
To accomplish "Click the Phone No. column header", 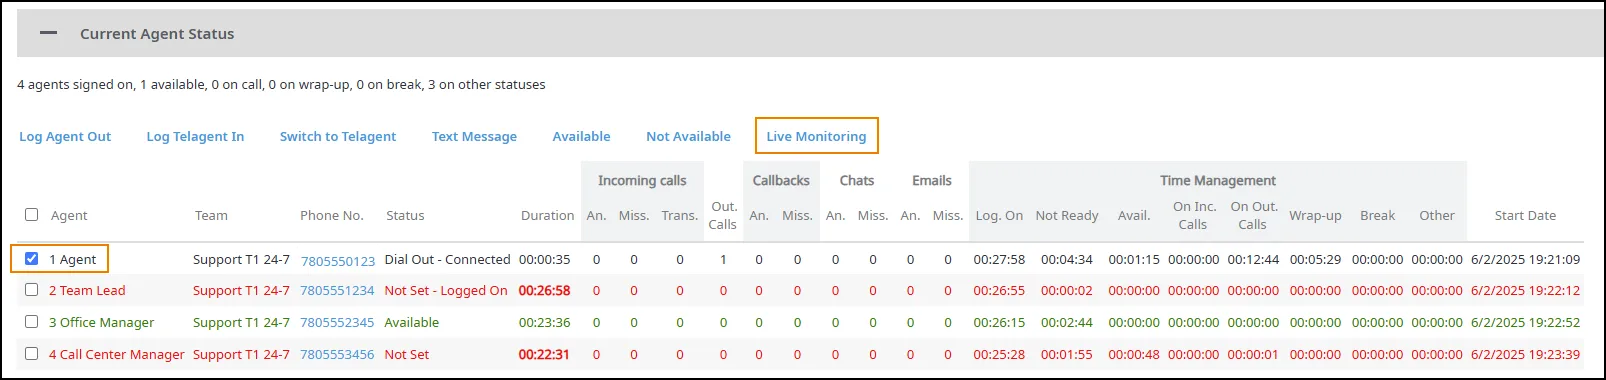I will (x=332, y=215).
